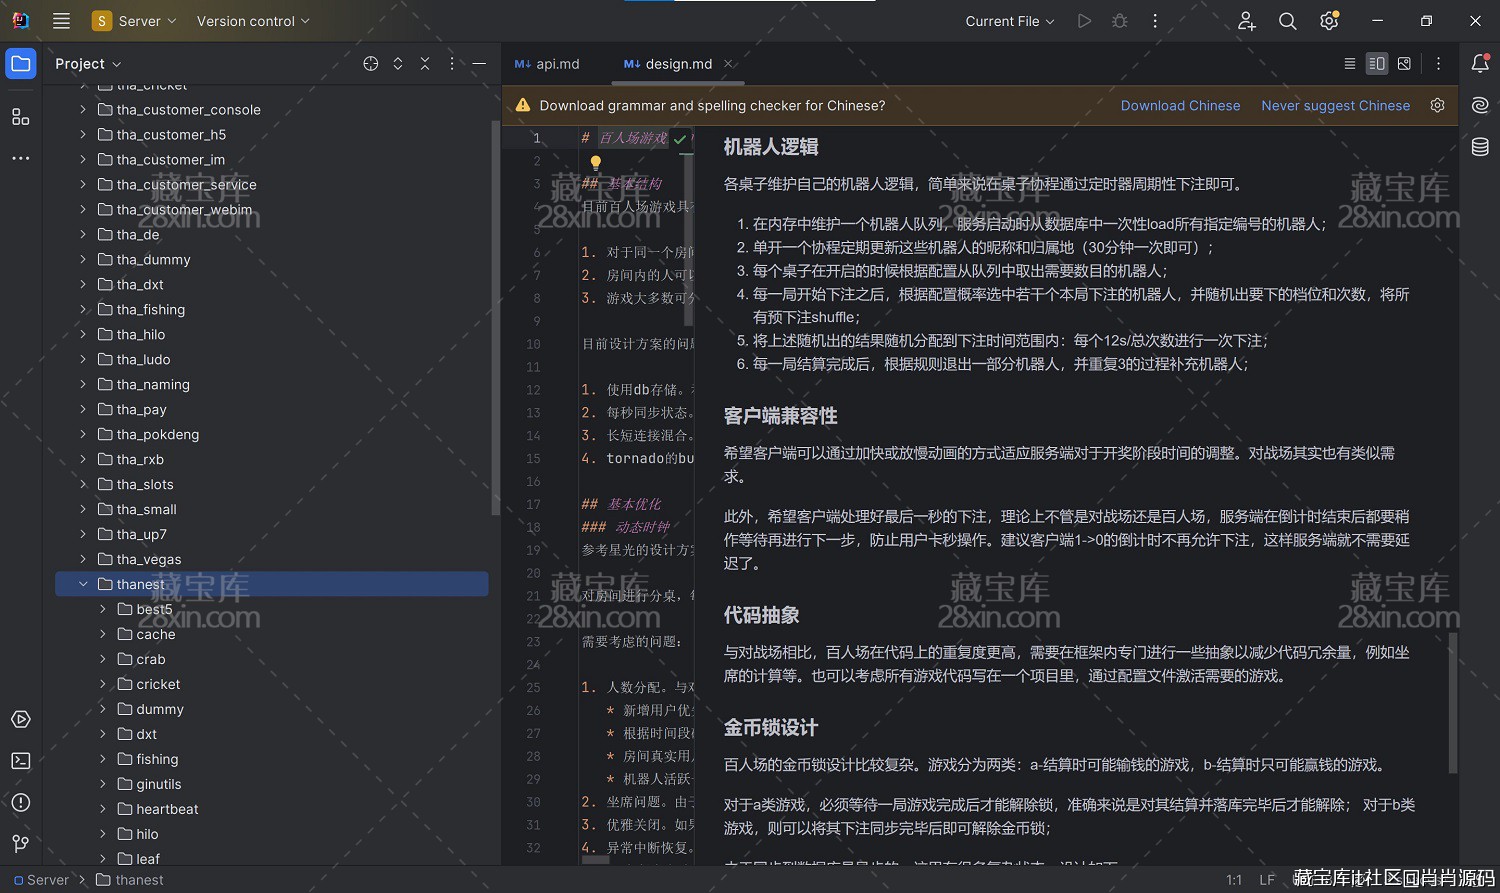Viewport: 1500px width, 893px height.
Task: Click Download Chinese link
Action: [x=1180, y=105]
